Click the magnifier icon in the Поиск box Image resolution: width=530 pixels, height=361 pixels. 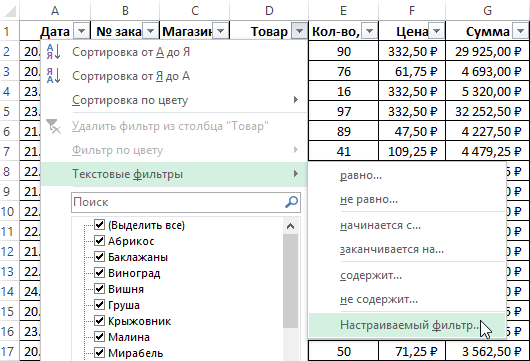point(291,202)
